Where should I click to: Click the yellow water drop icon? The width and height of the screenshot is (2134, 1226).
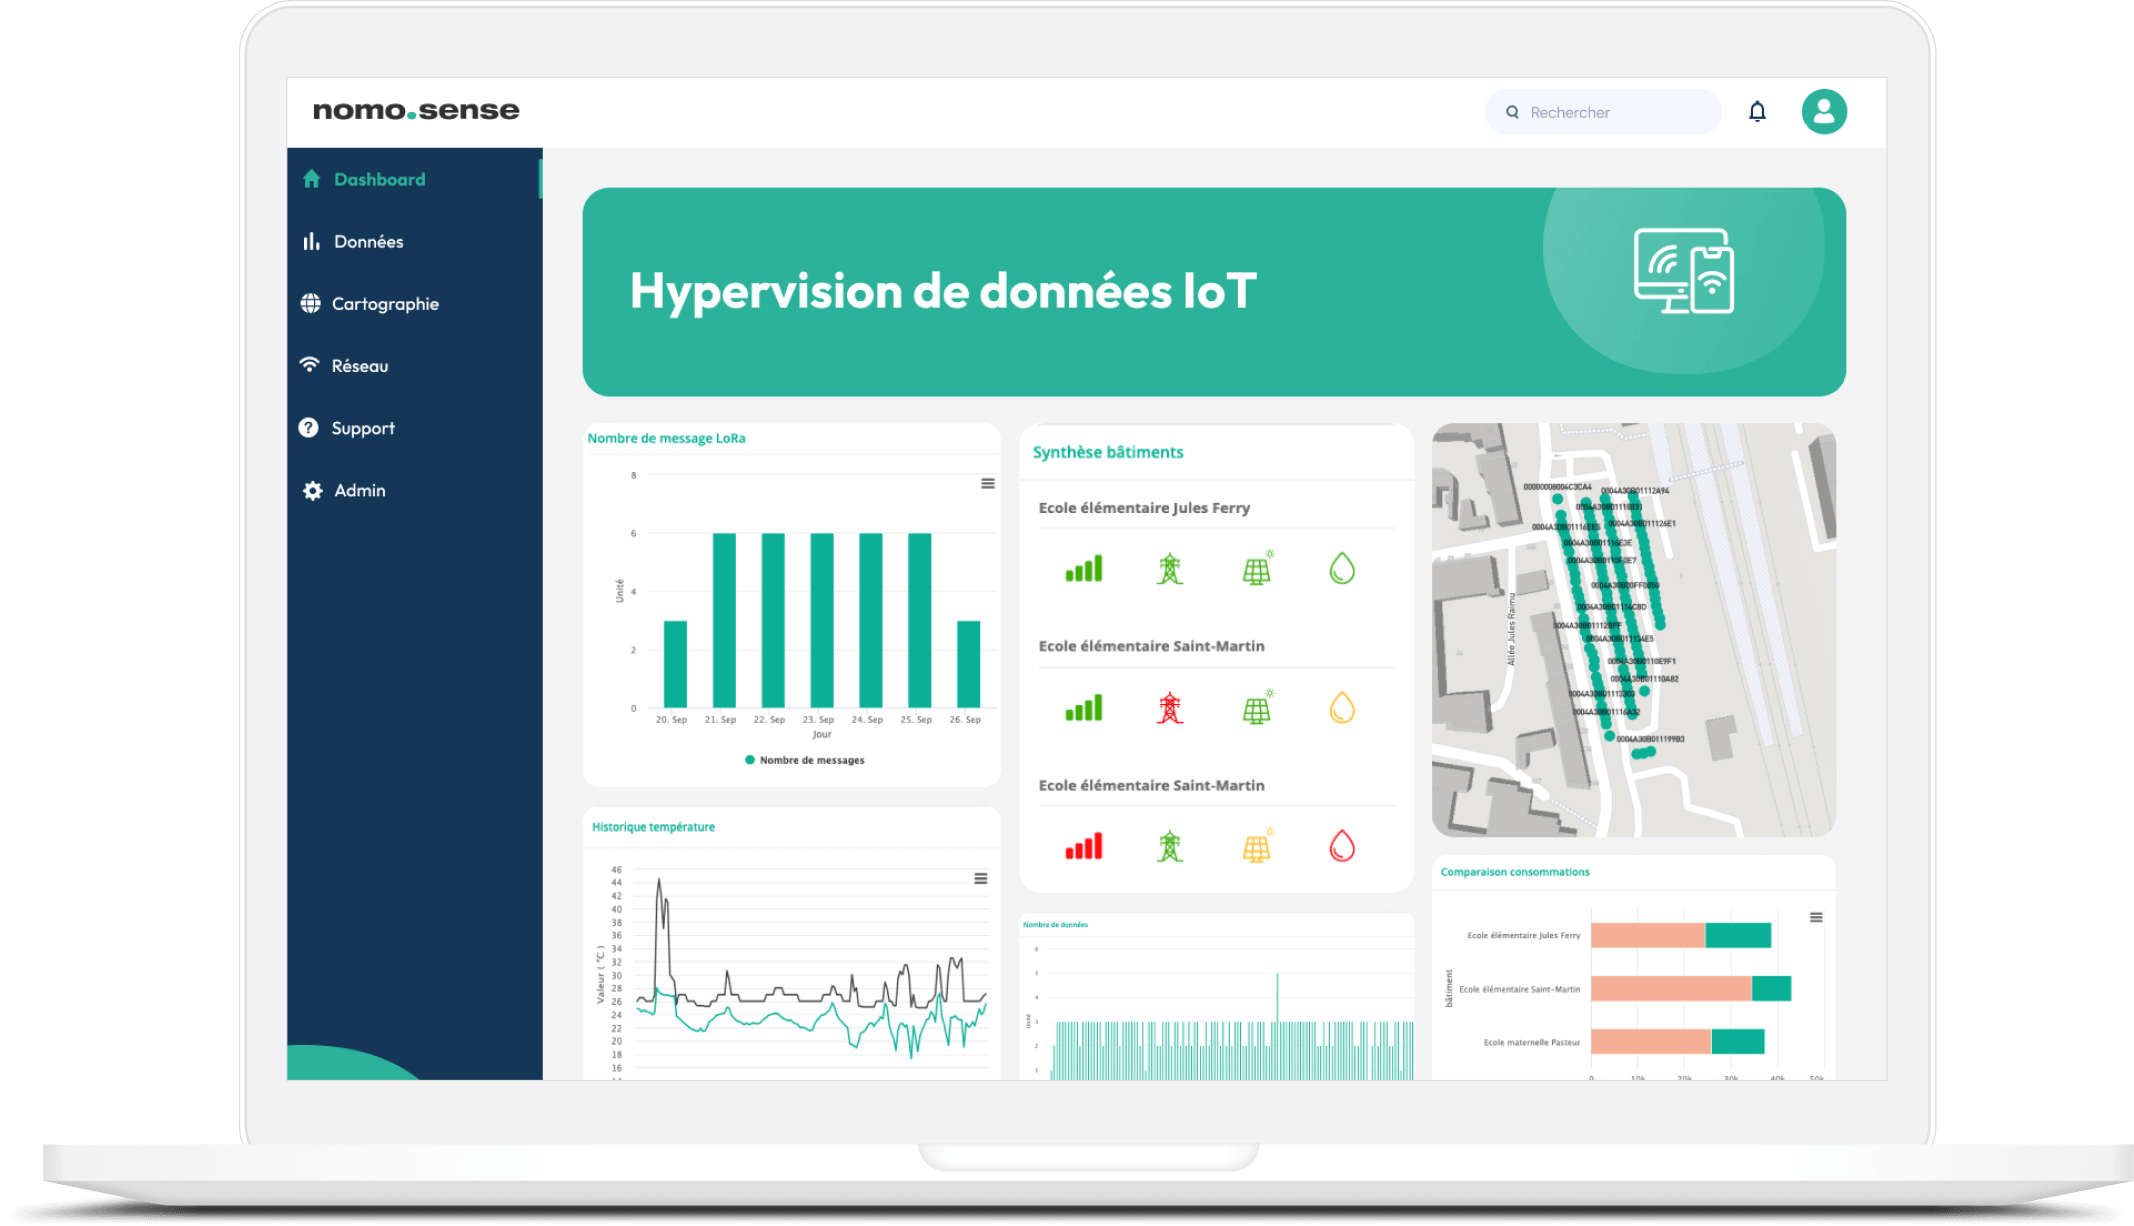1342,708
